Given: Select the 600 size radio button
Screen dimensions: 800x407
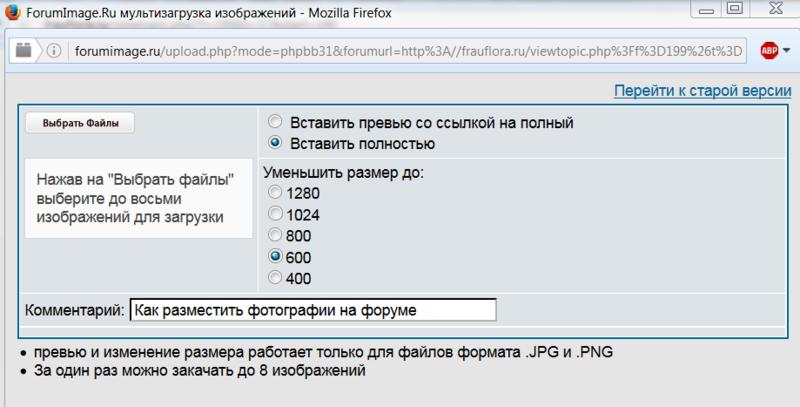Looking at the screenshot, I should click(274, 256).
